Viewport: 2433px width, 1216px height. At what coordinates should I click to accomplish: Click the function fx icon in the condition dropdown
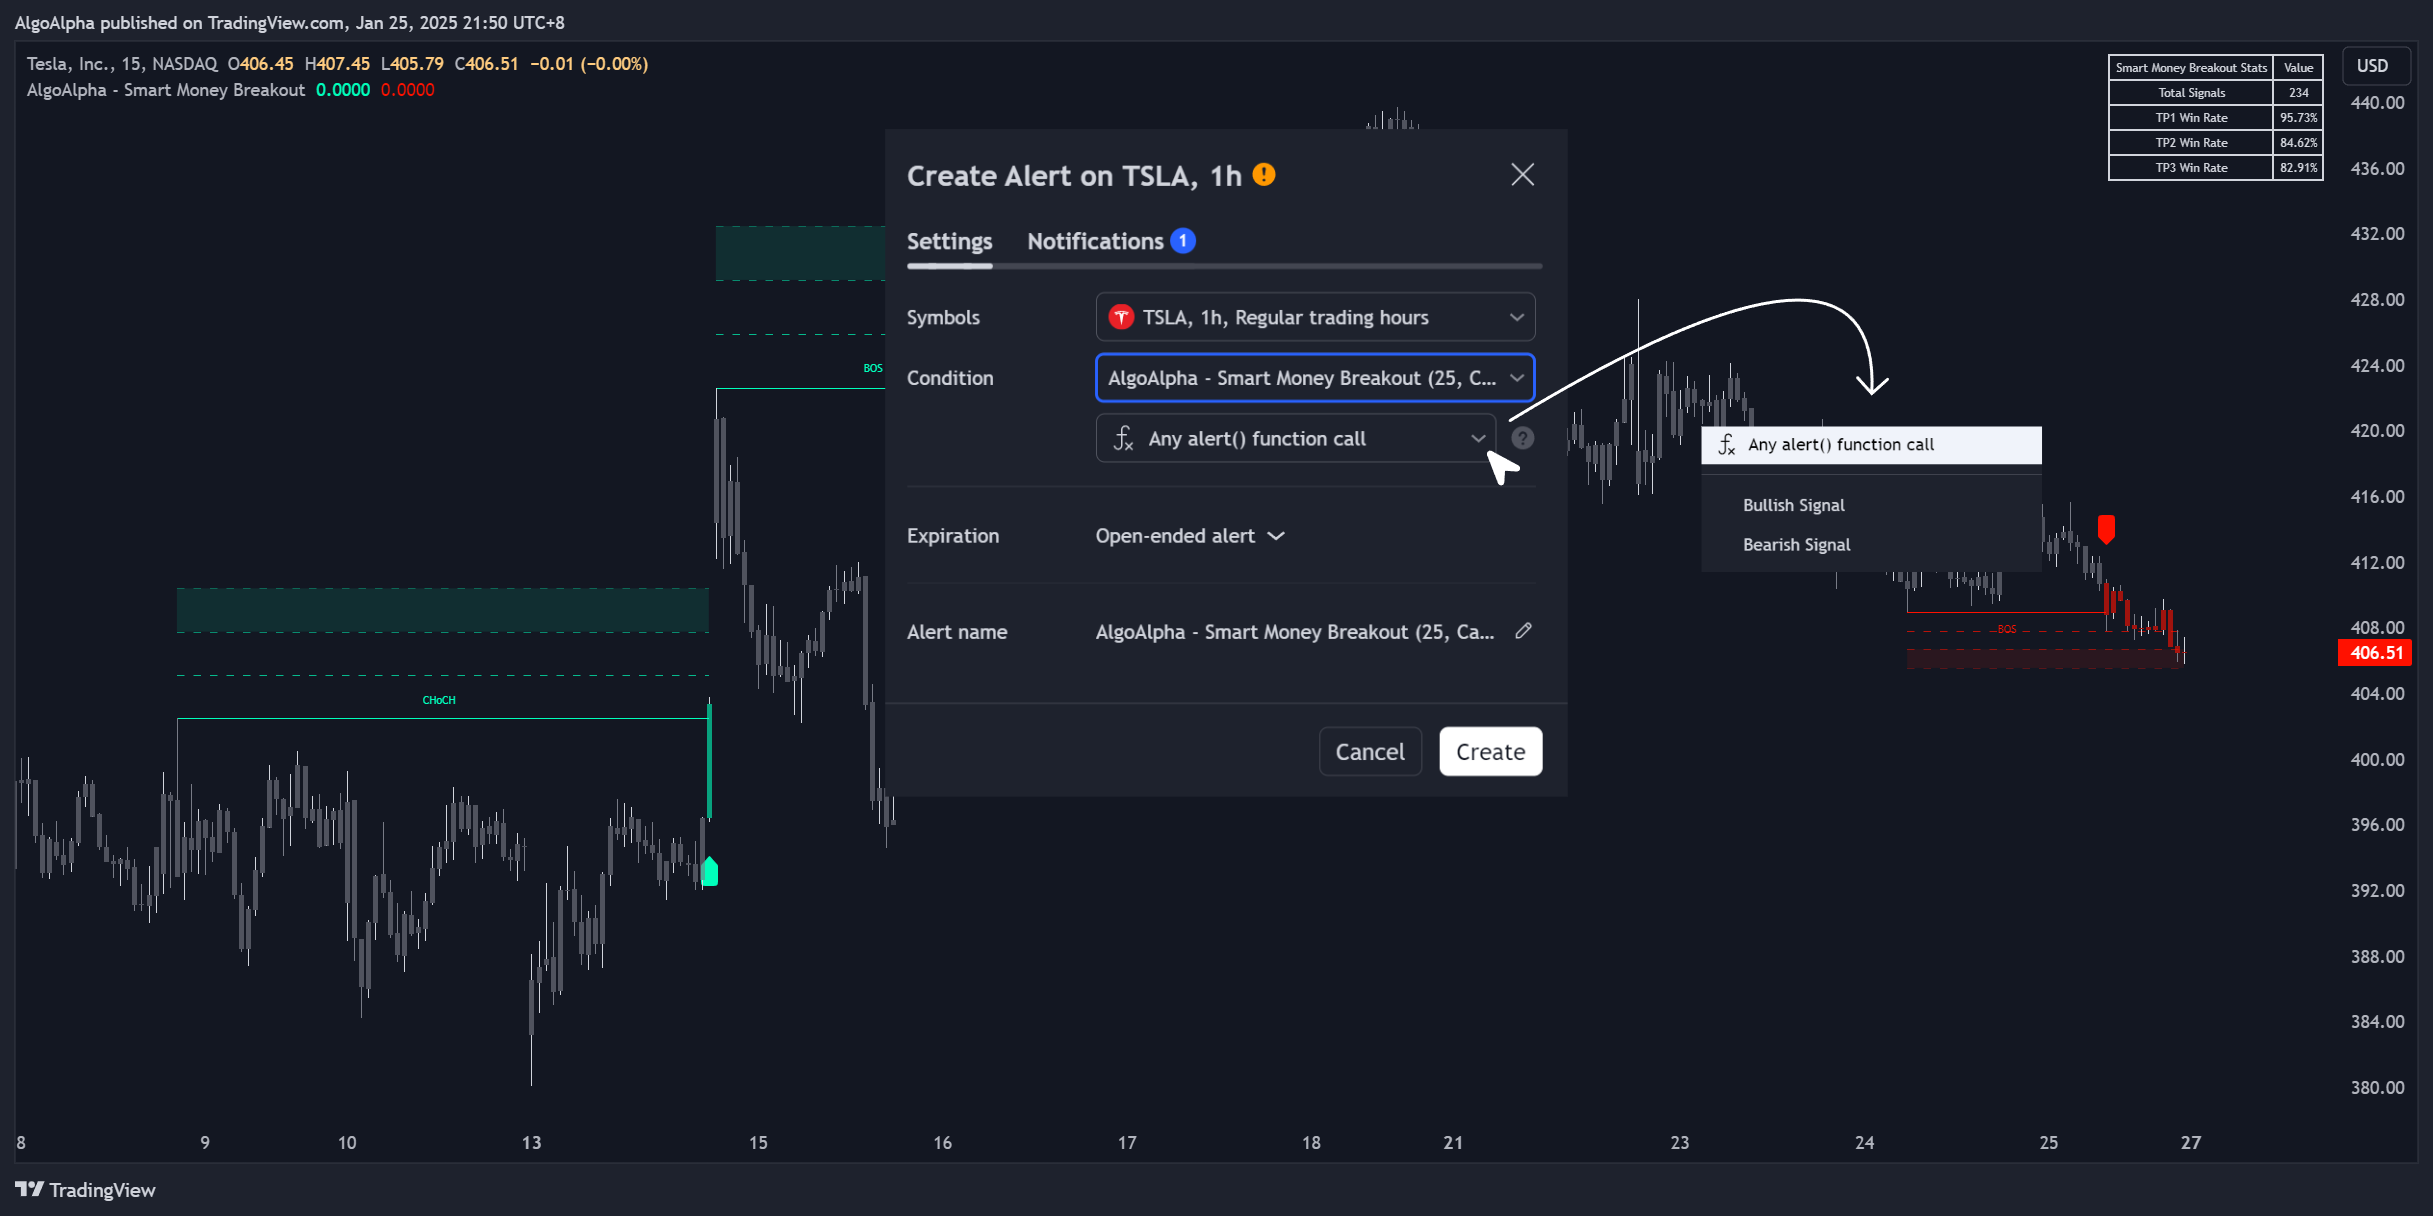click(1124, 438)
